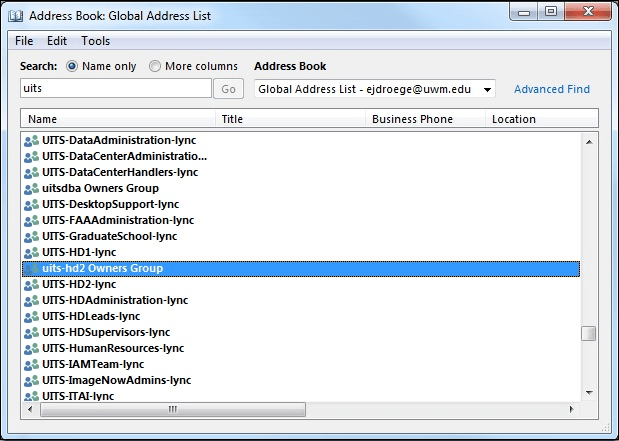Click group icon beside UITS-DesktopSupport-lync

[31, 205]
